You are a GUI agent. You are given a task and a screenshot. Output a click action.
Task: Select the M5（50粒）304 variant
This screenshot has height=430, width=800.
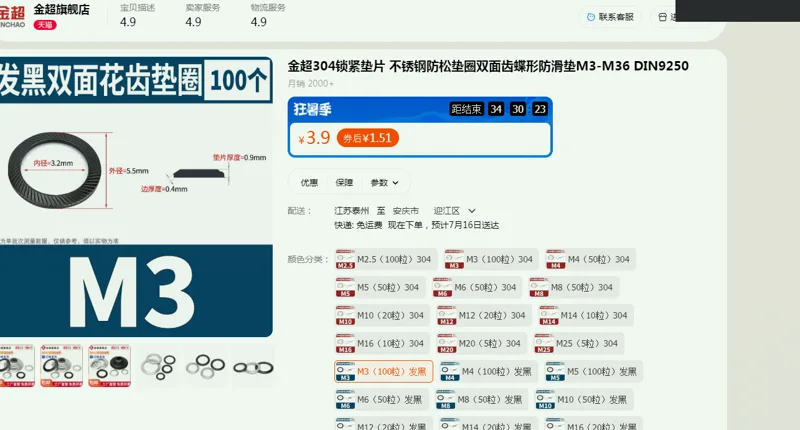click(x=381, y=287)
